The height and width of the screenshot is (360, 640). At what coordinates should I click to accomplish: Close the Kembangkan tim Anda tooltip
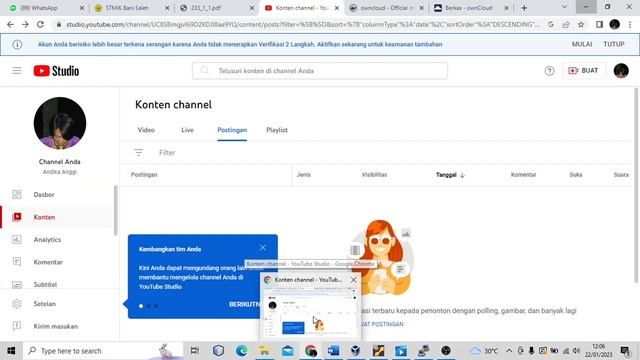(x=263, y=247)
